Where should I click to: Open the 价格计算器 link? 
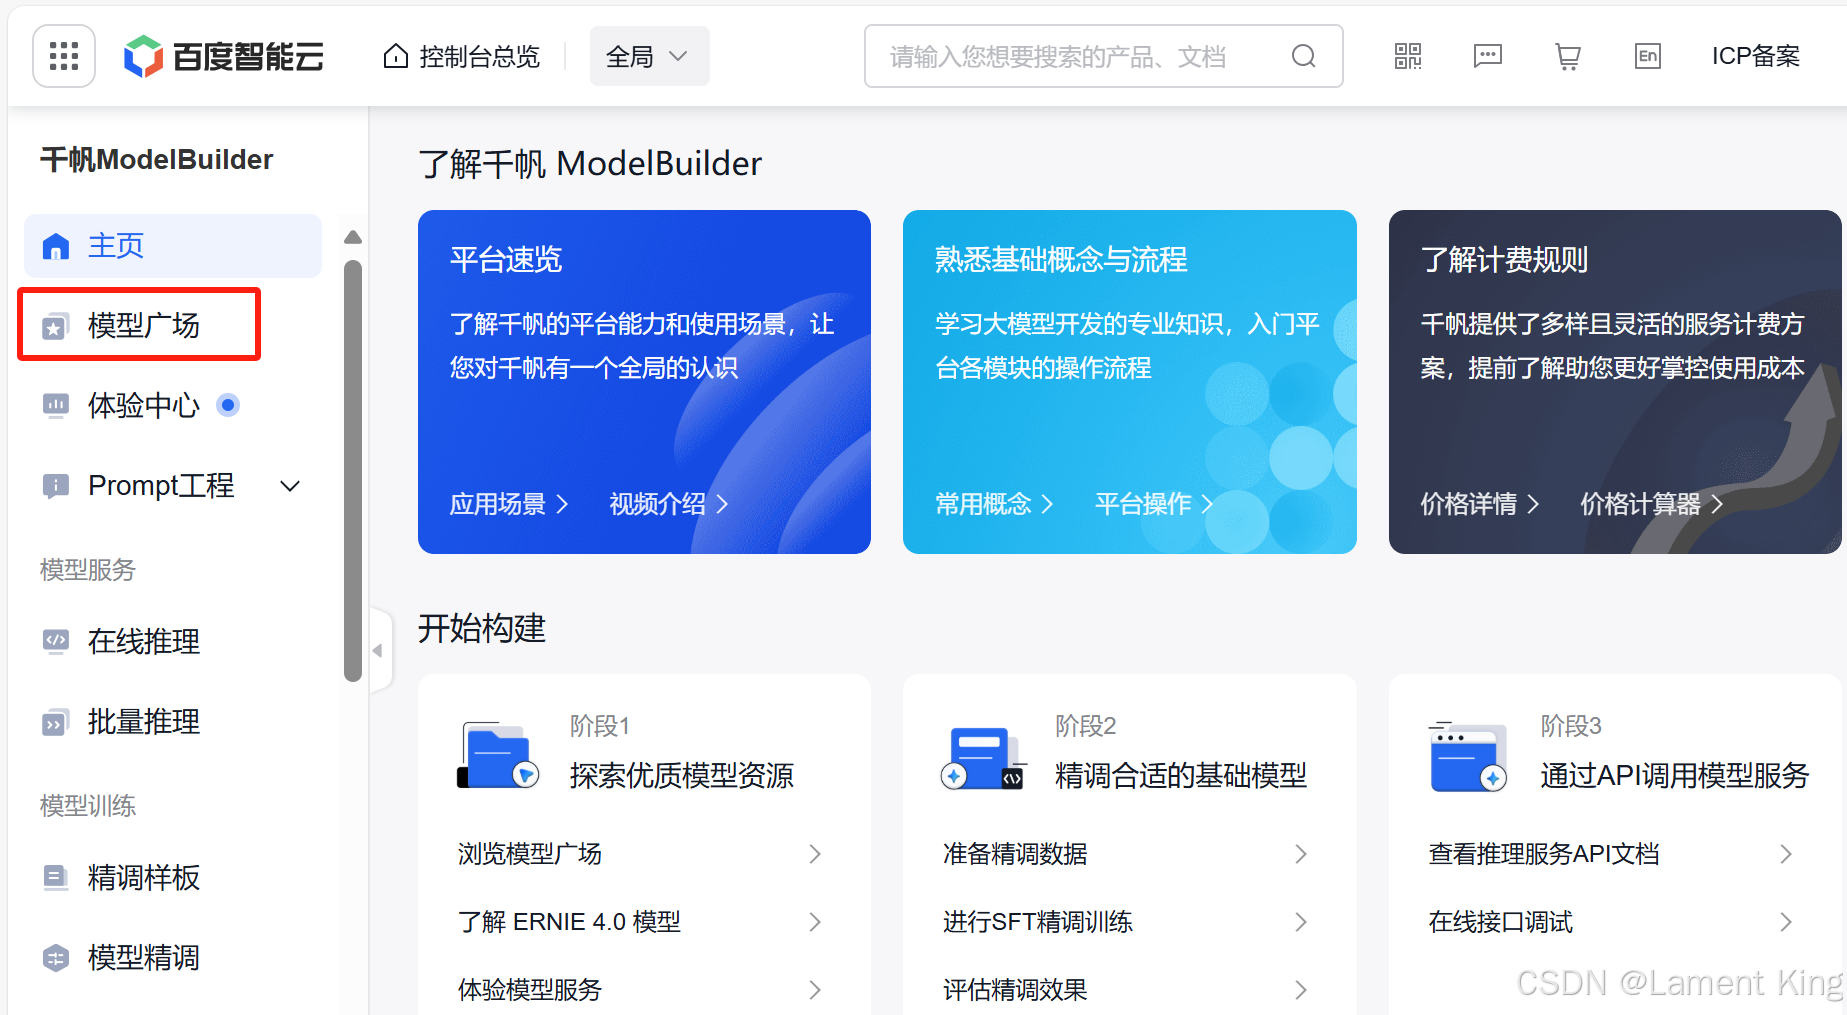click(x=1652, y=503)
